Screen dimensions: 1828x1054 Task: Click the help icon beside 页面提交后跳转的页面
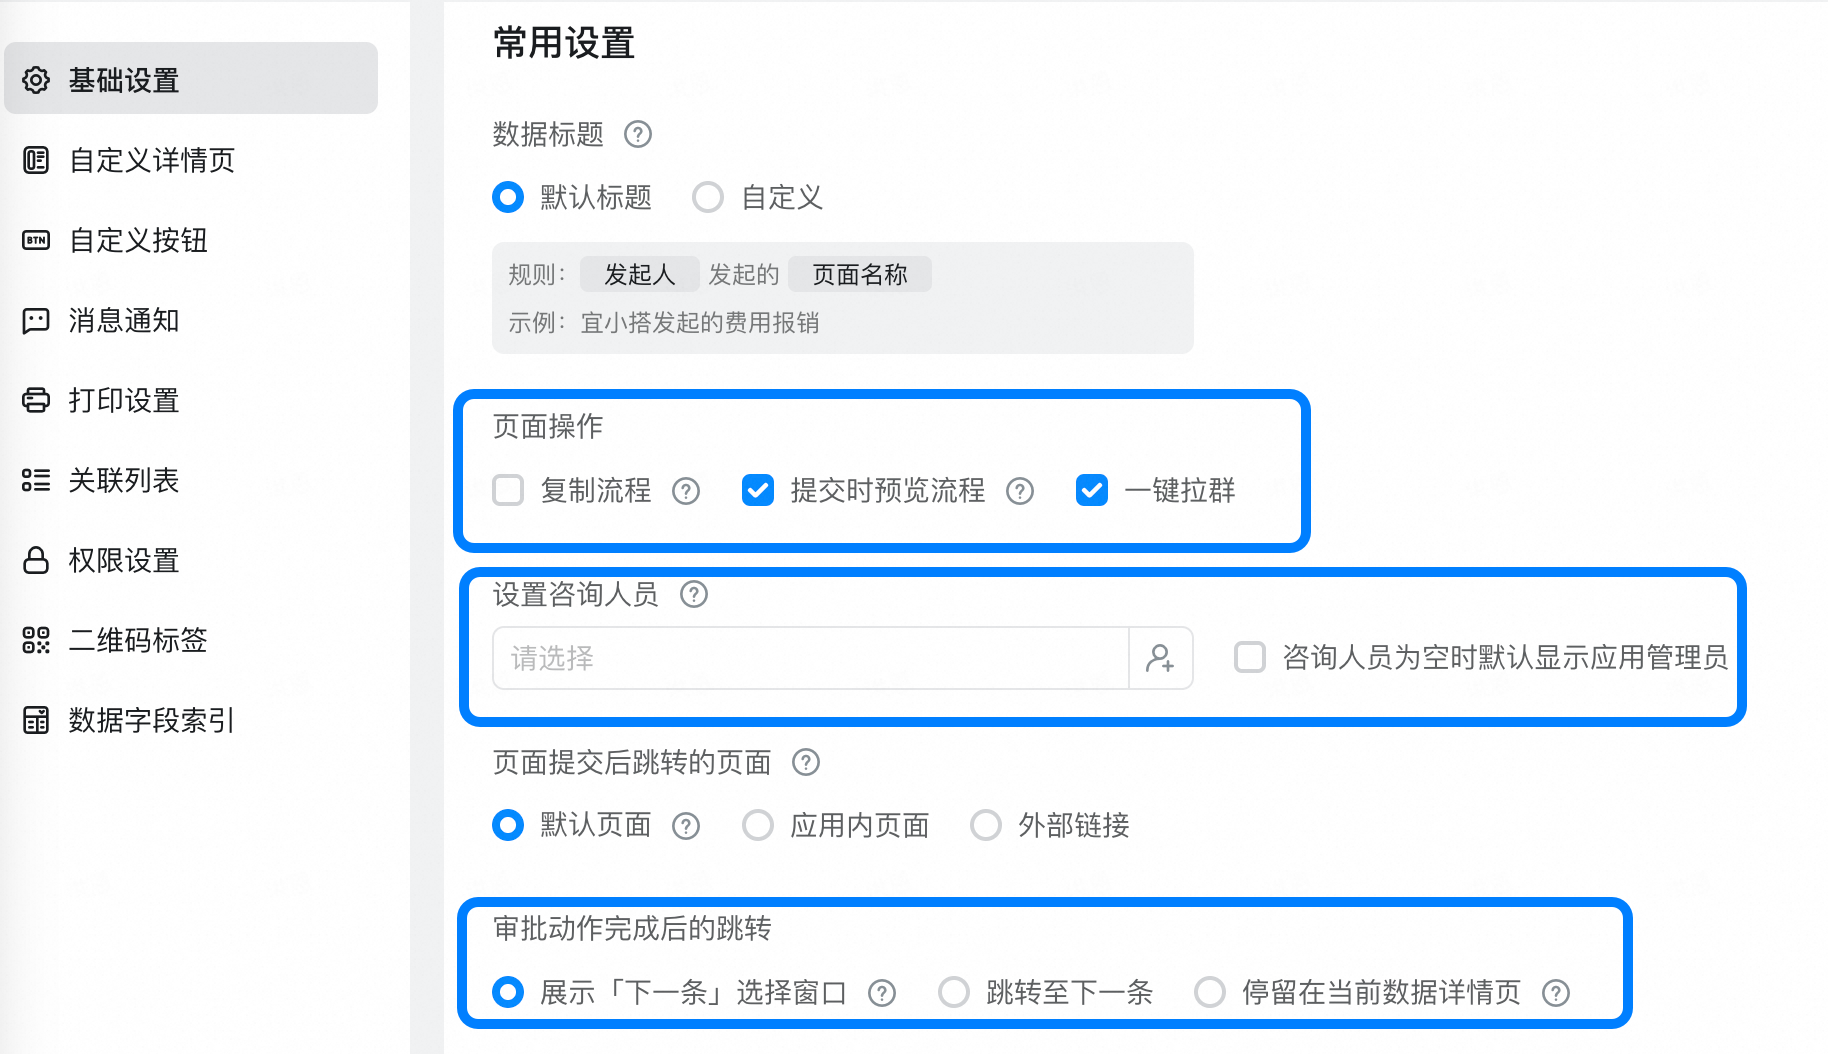tap(806, 763)
